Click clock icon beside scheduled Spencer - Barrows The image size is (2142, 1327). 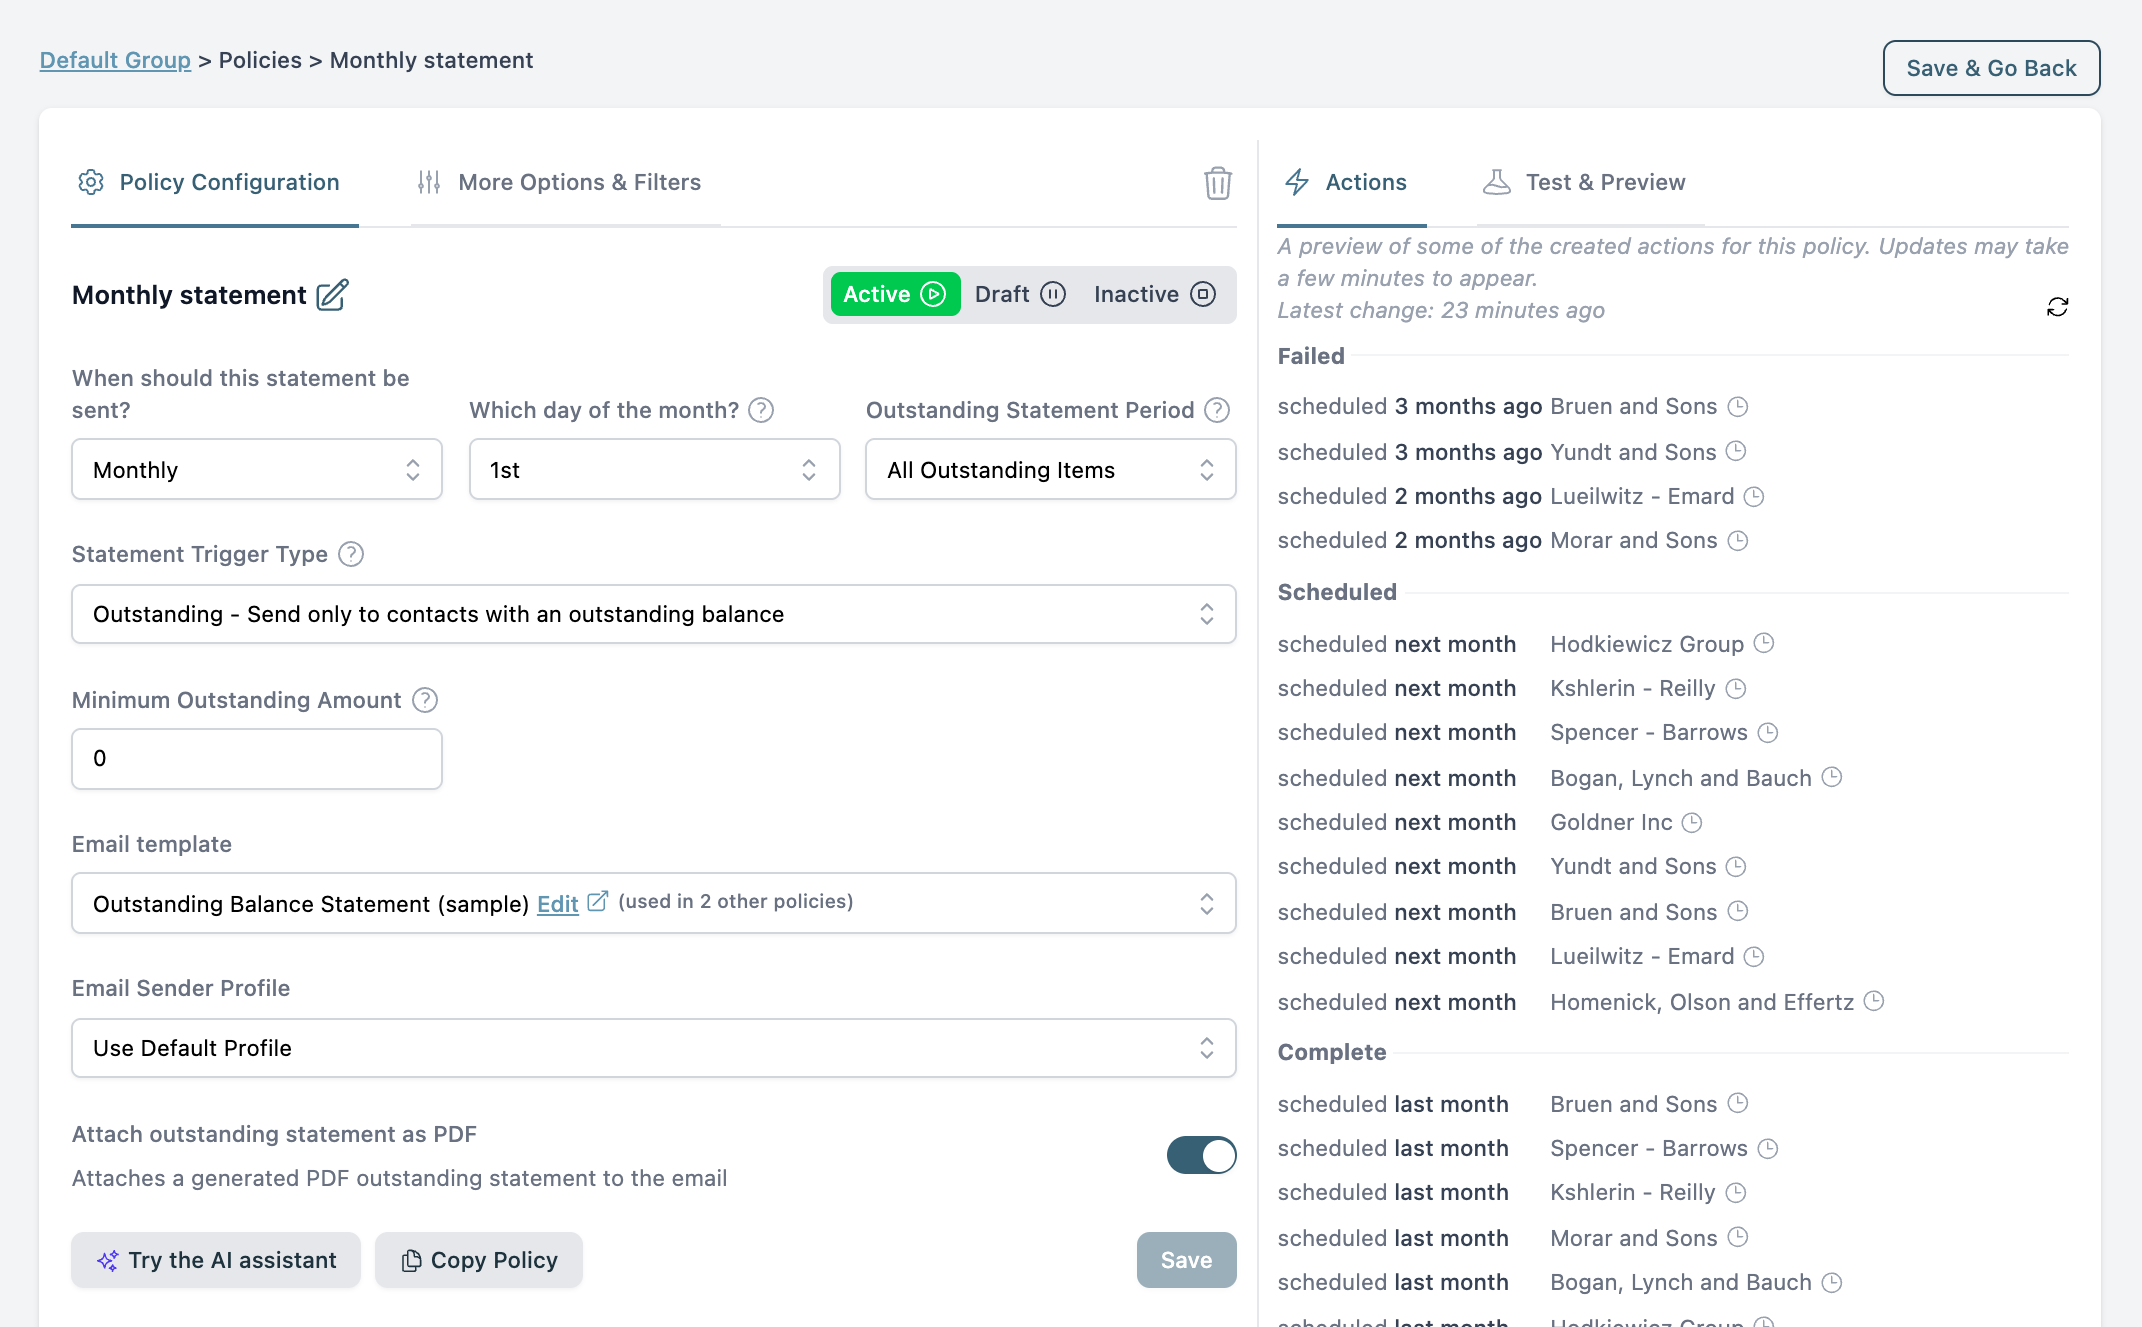coord(1768,732)
